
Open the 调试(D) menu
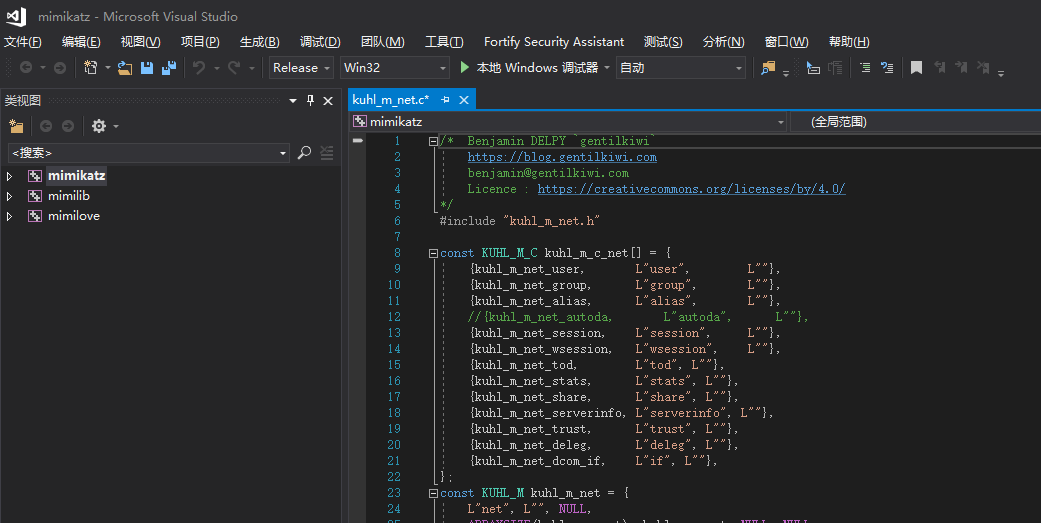click(319, 42)
